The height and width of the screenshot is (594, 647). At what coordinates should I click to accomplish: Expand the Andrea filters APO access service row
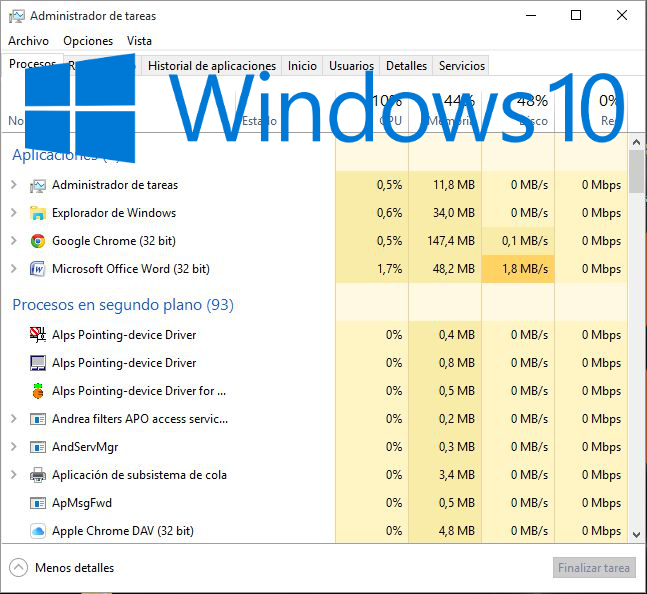coord(14,419)
